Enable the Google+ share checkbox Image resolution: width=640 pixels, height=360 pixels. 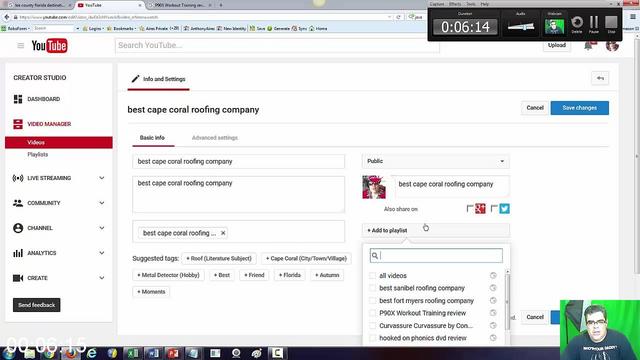pyautogui.click(x=470, y=209)
